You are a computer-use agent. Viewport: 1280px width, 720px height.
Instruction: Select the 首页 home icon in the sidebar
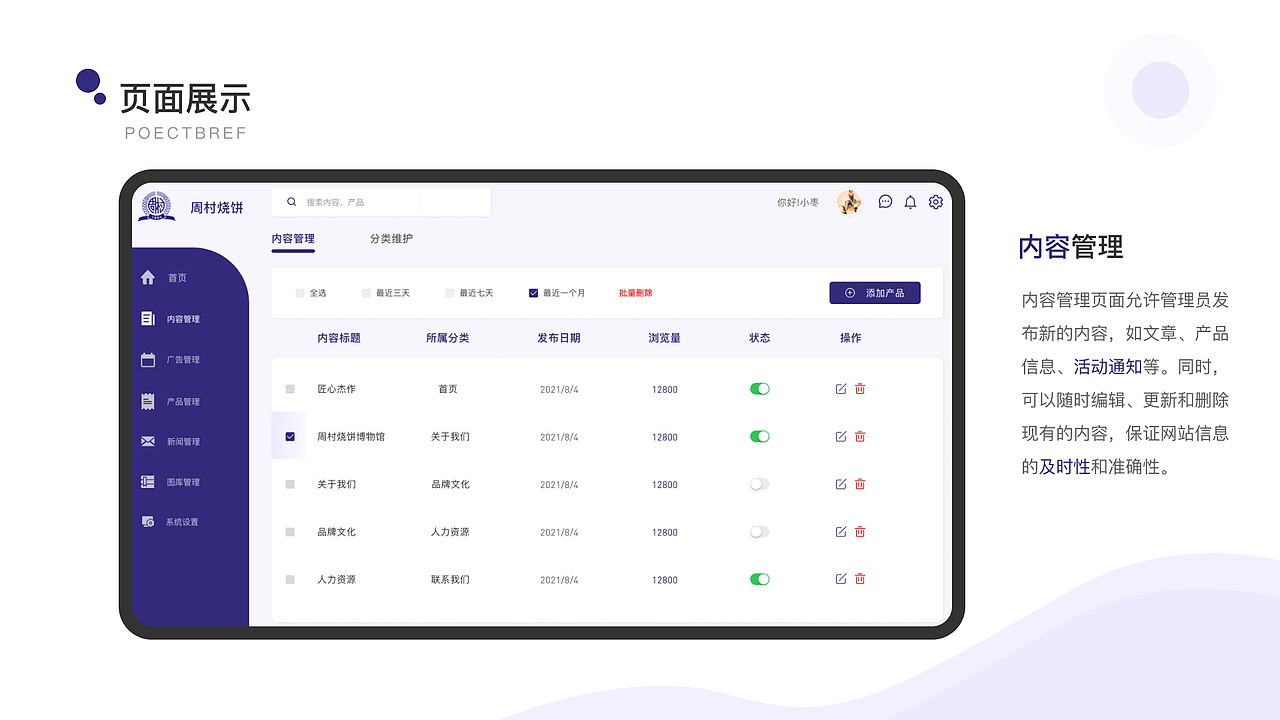(147, 278)
